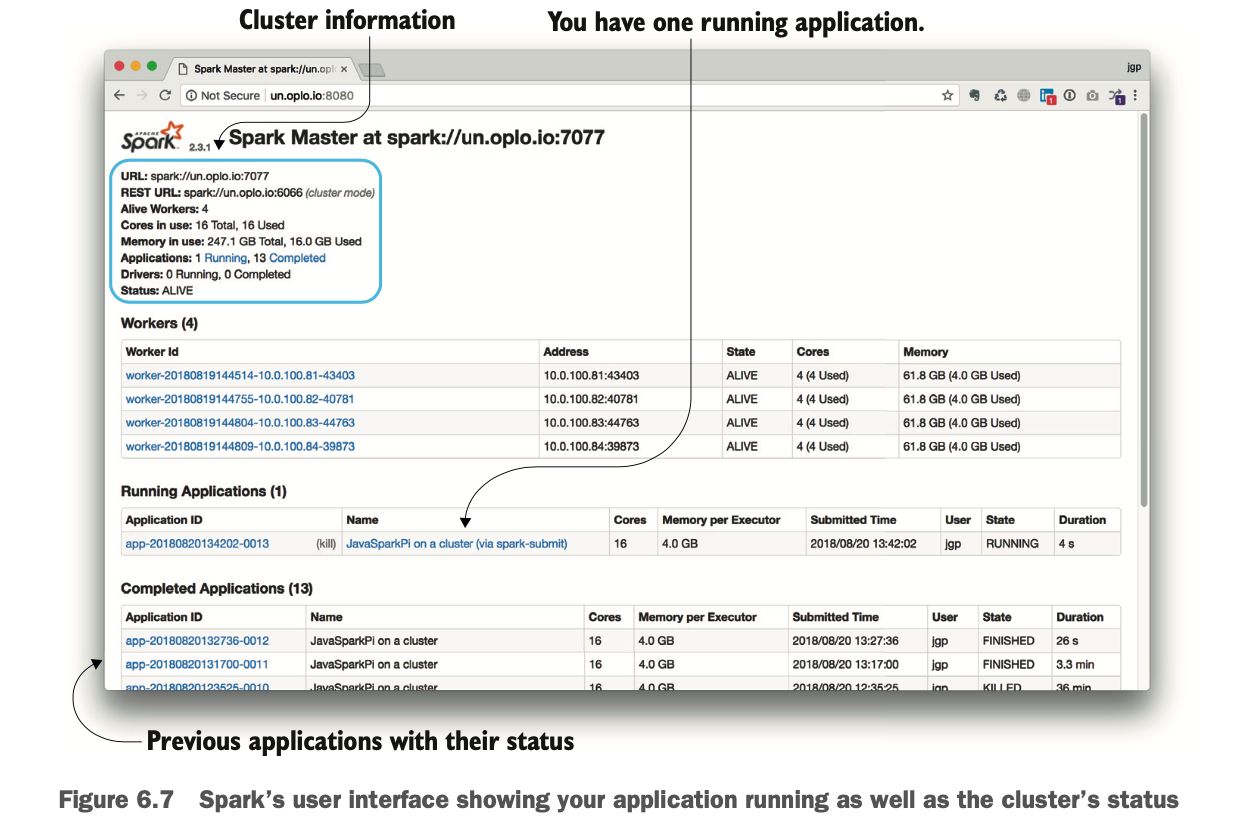This screenshot has width=1256, height=826.
Task: Open the Completed applications link
Action: [x=297, y=258]
